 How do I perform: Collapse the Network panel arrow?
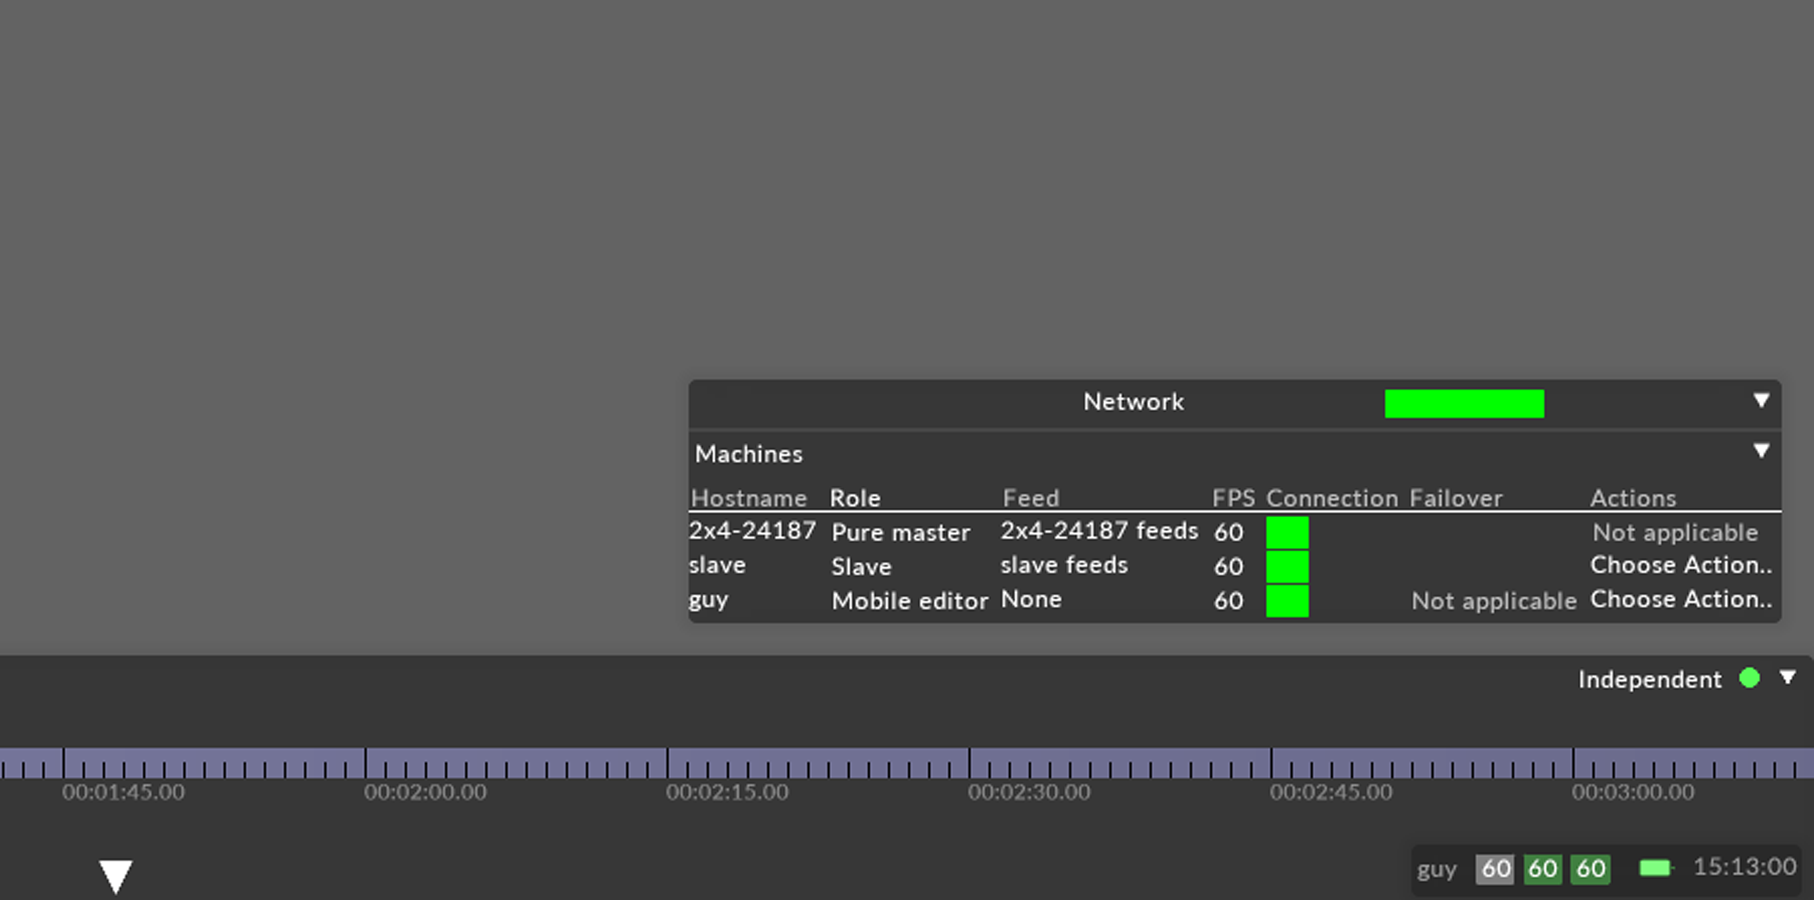pyautogui.click(x=1761, y=401)
